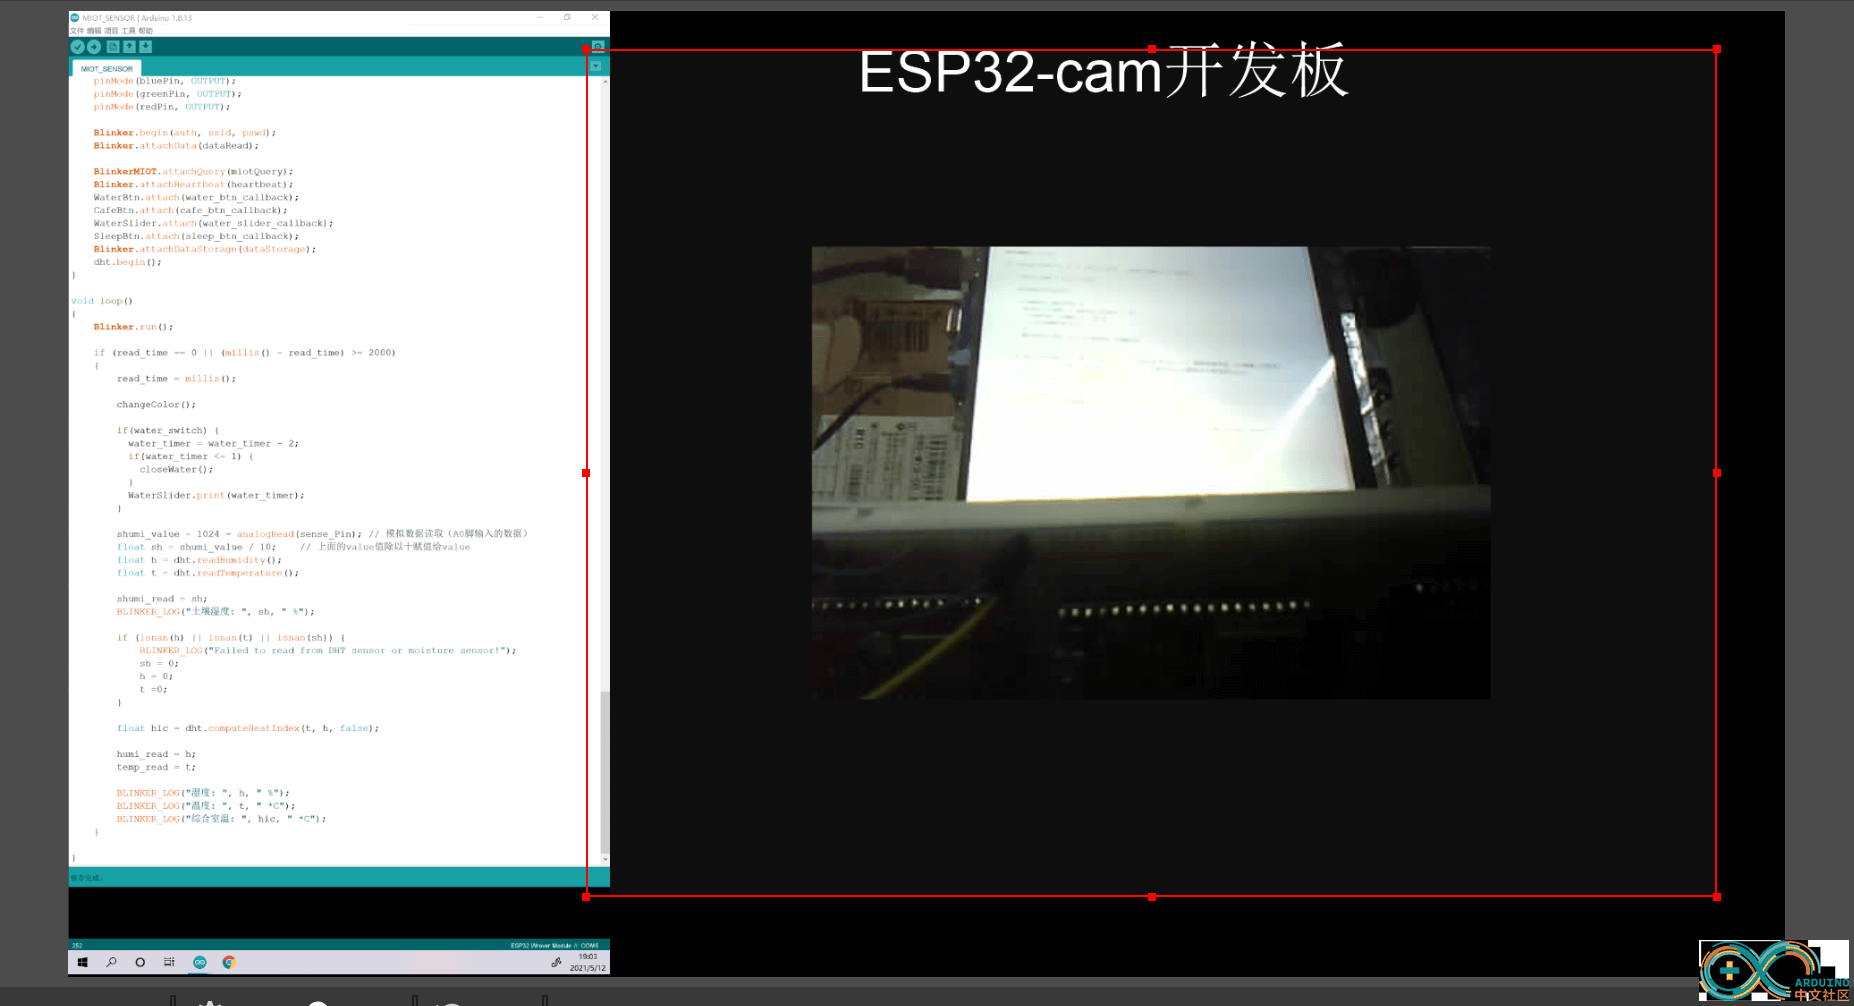1854x1006 pixels.
Task: Open the 编辑 menu
Action: coord(94,31)
